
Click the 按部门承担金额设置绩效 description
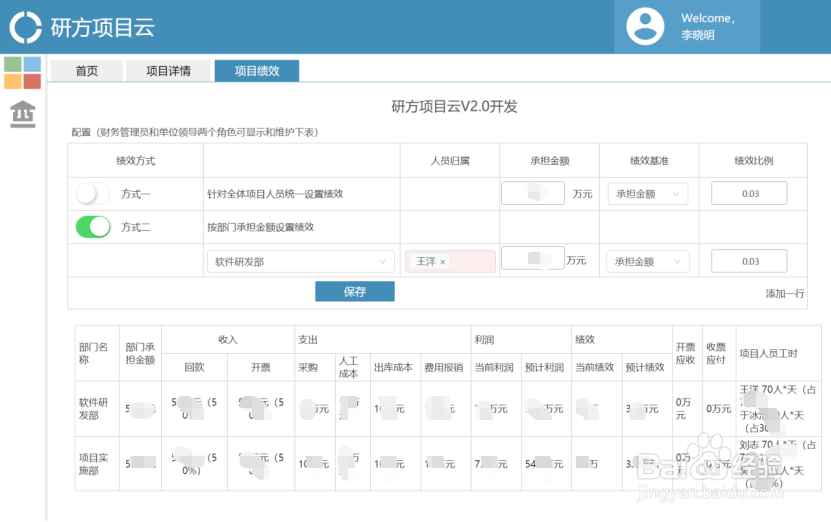(260, 227)
